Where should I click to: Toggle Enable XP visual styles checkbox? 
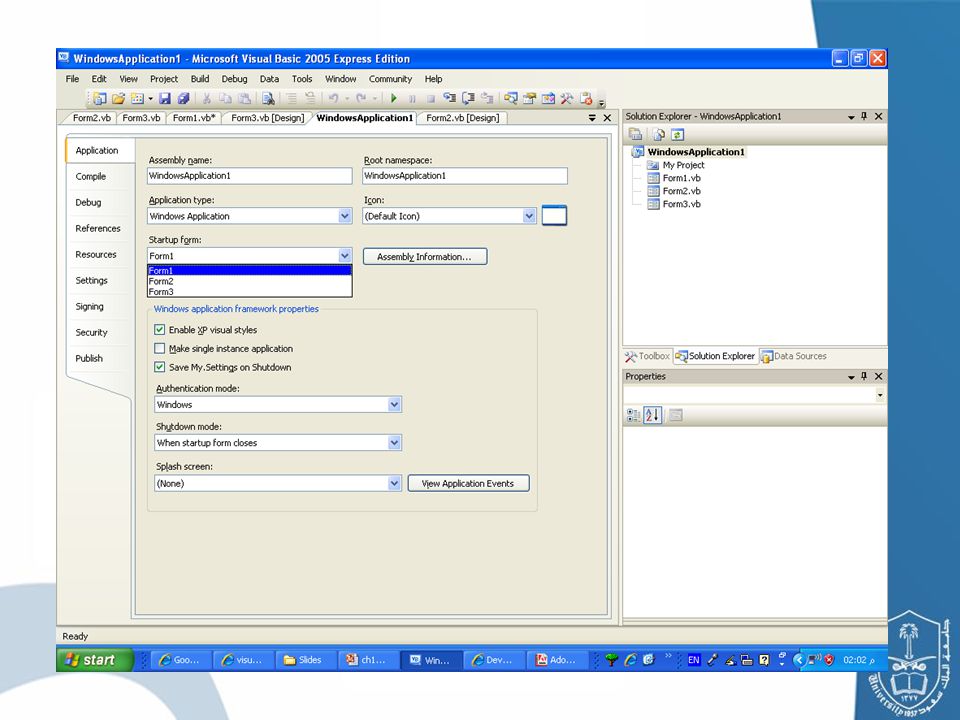[160, 330]
